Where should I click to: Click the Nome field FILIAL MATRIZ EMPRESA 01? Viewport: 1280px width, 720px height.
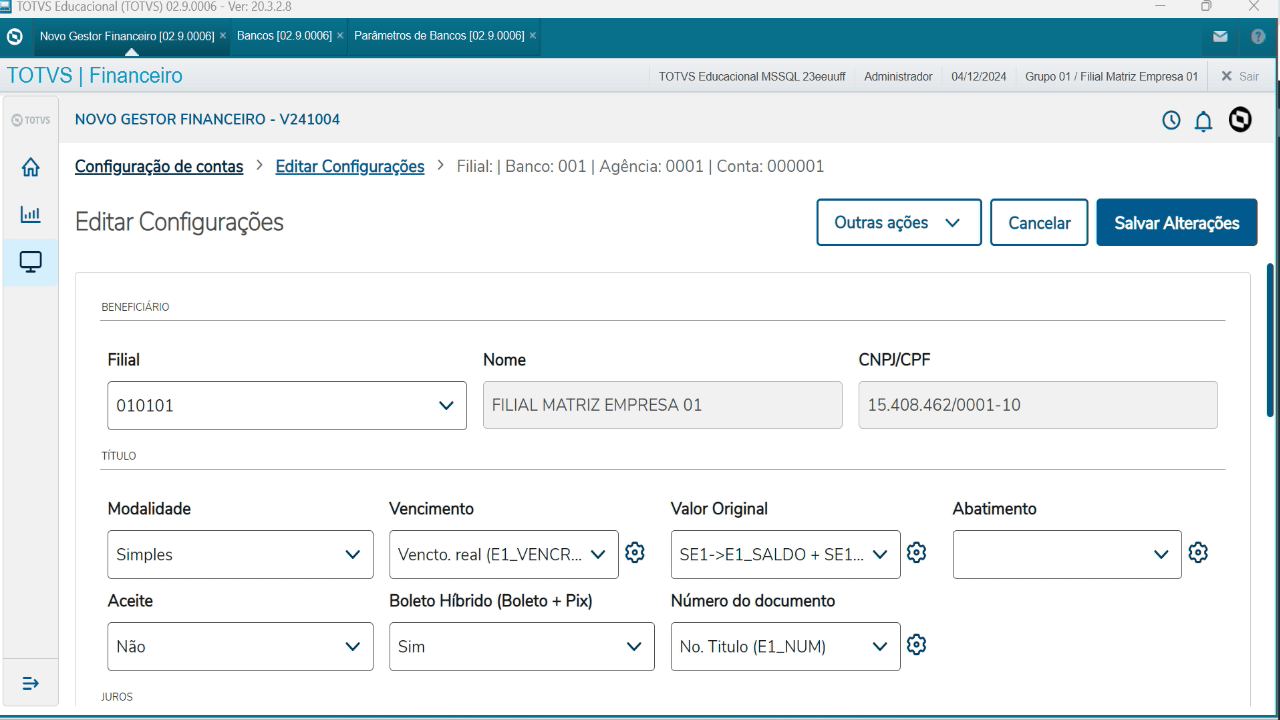(x=663, y=405)
